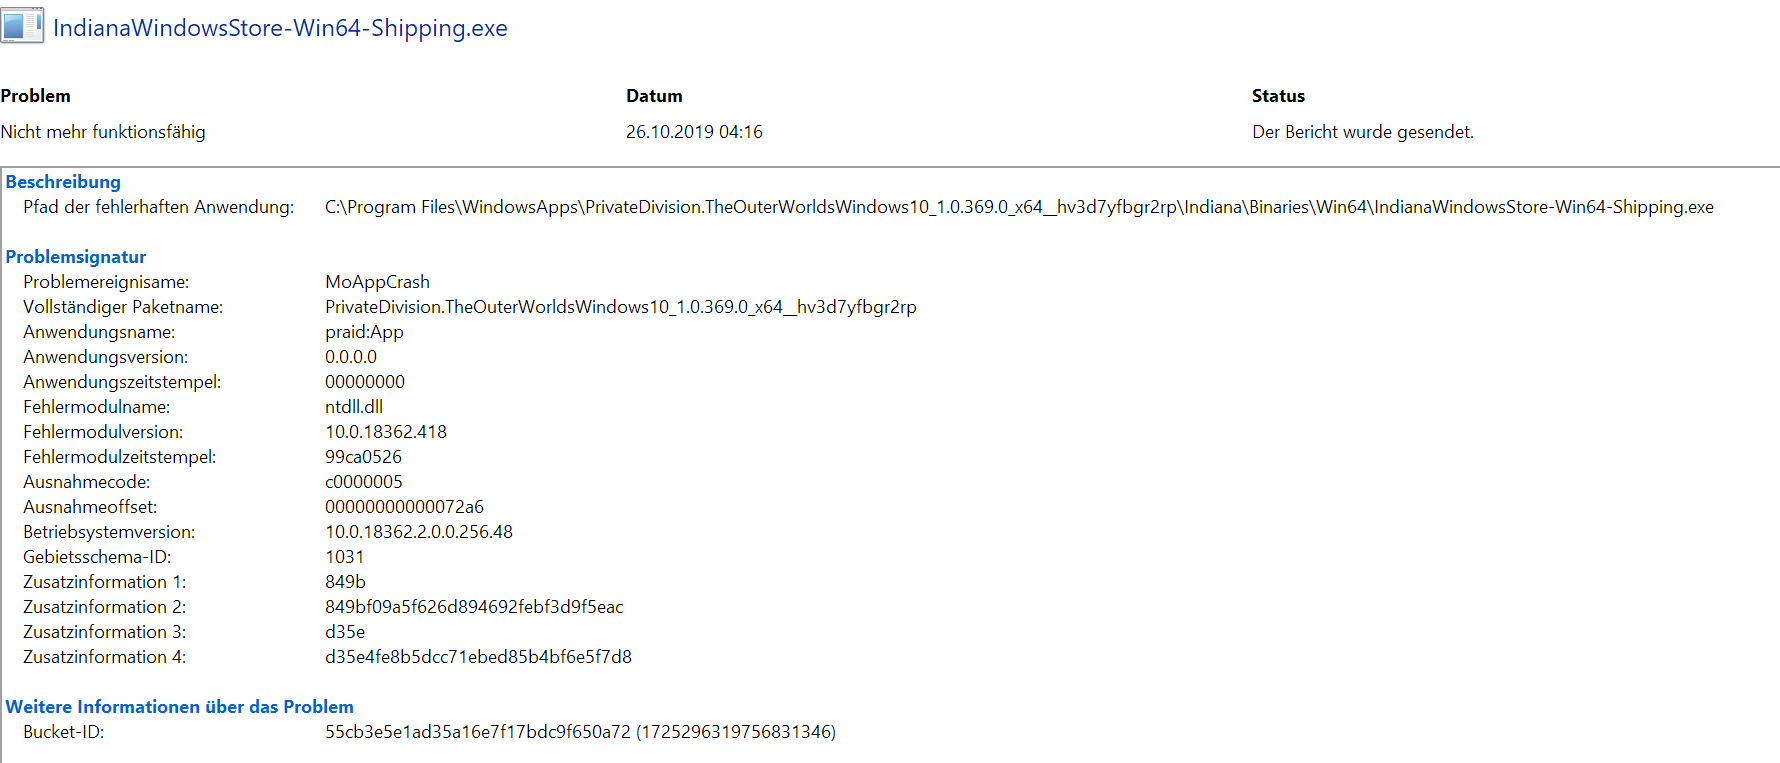Select the faulty application path value

(x=1019, y=207)
